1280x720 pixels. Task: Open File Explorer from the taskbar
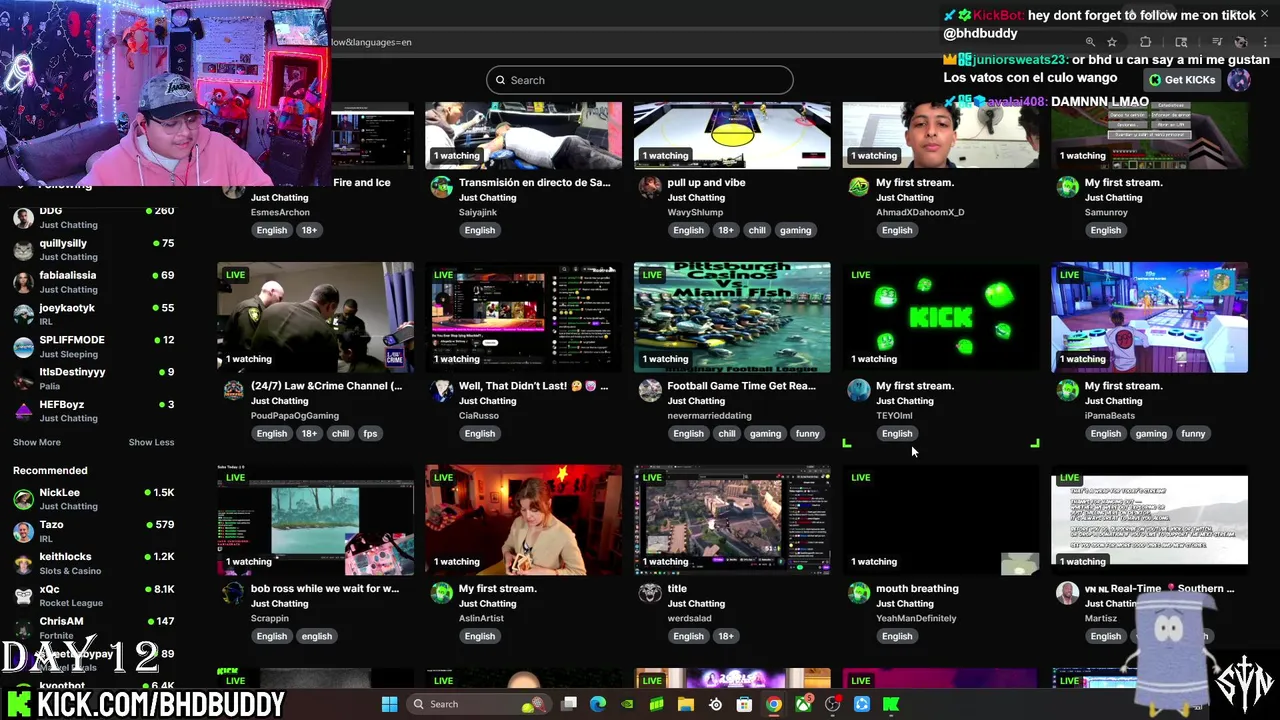coord(685,704)
